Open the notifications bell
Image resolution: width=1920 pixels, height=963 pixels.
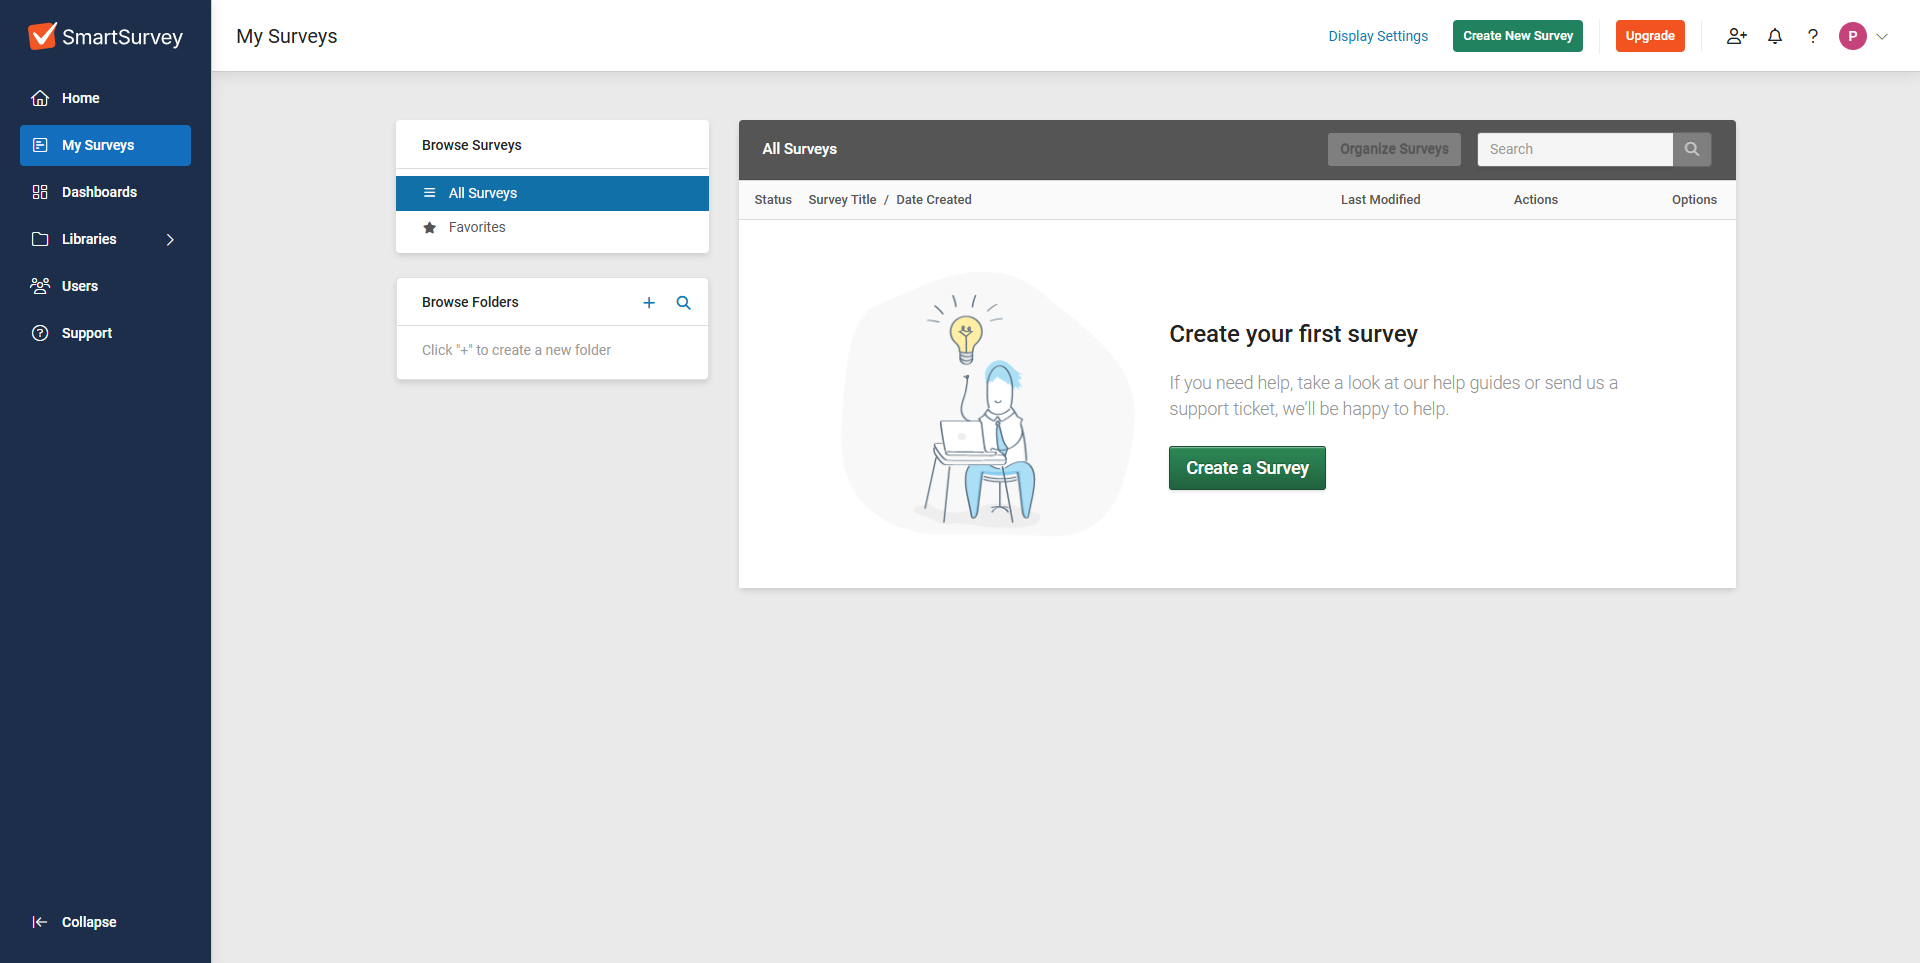point(1775,36)
